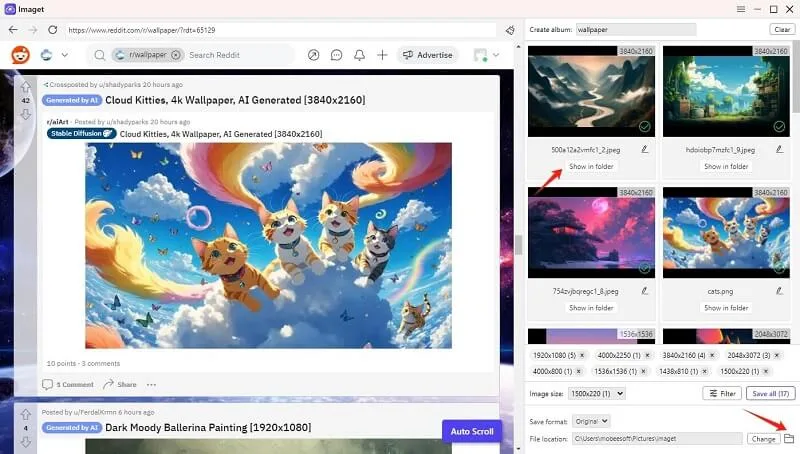The width and height of the screenshot is (800, 454).
Task: Upvote the Cloud Kitties post
Action: (26, 87)
